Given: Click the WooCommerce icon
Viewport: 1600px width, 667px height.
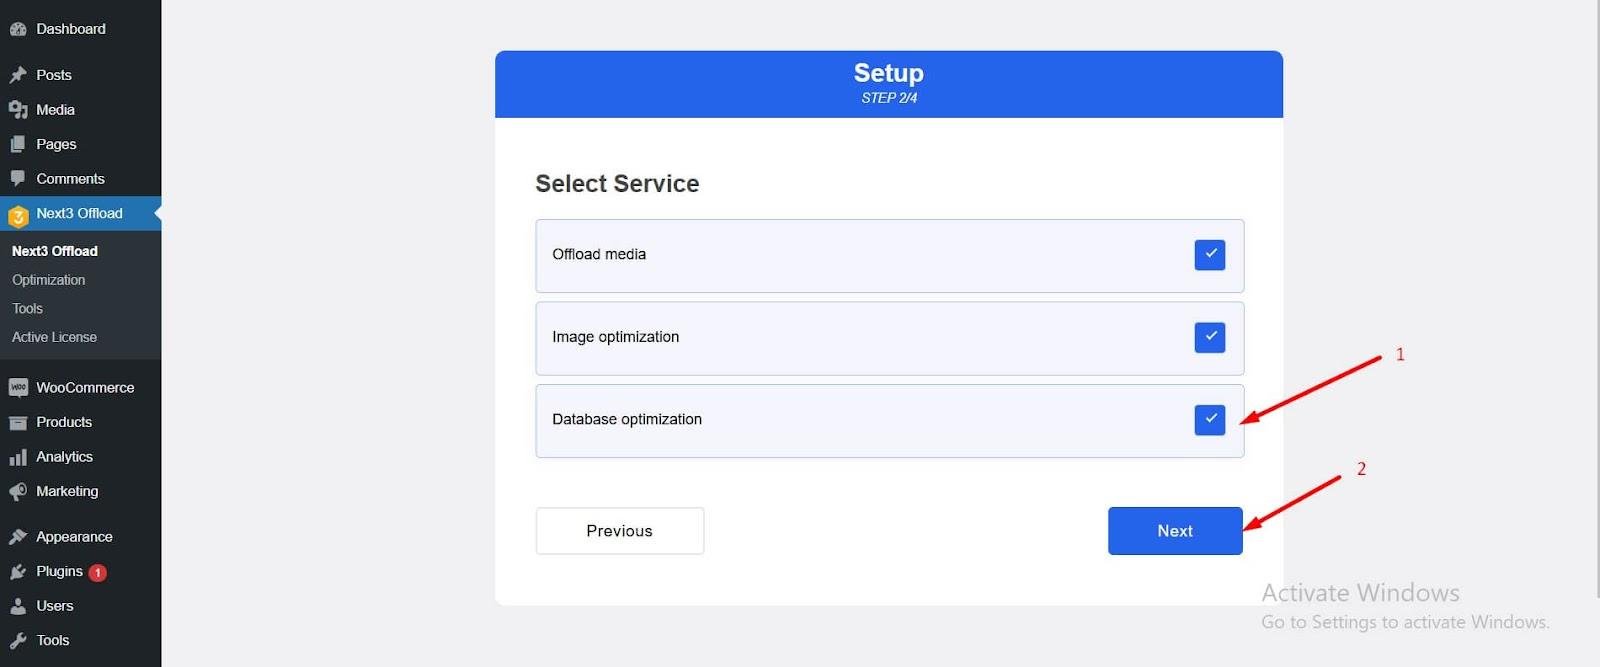Looking at the screenshot, I should point(18,388).
